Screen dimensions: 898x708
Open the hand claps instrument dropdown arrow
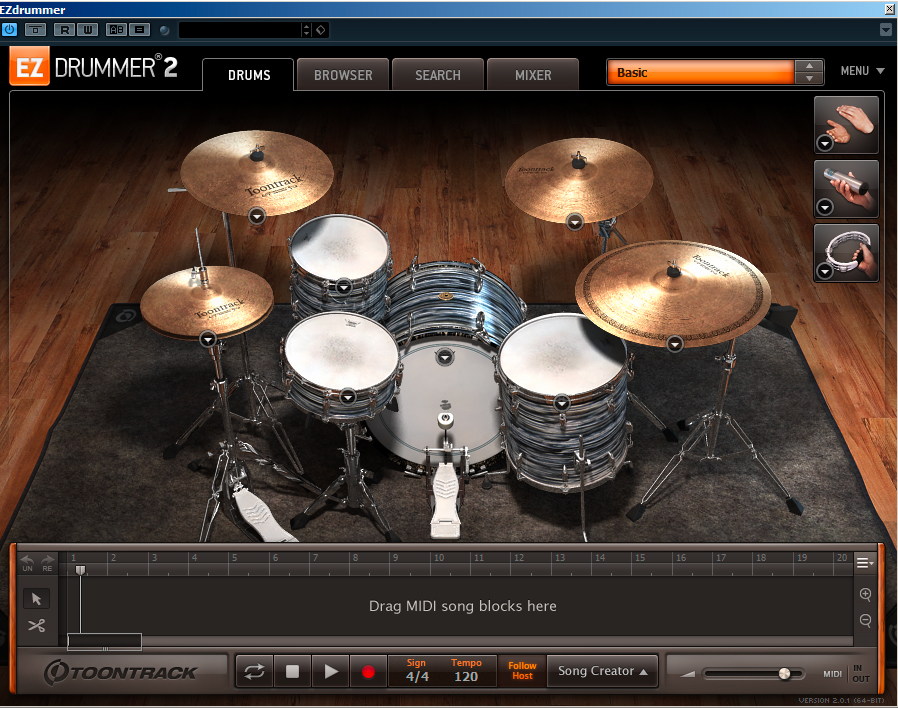click(825, 143)
